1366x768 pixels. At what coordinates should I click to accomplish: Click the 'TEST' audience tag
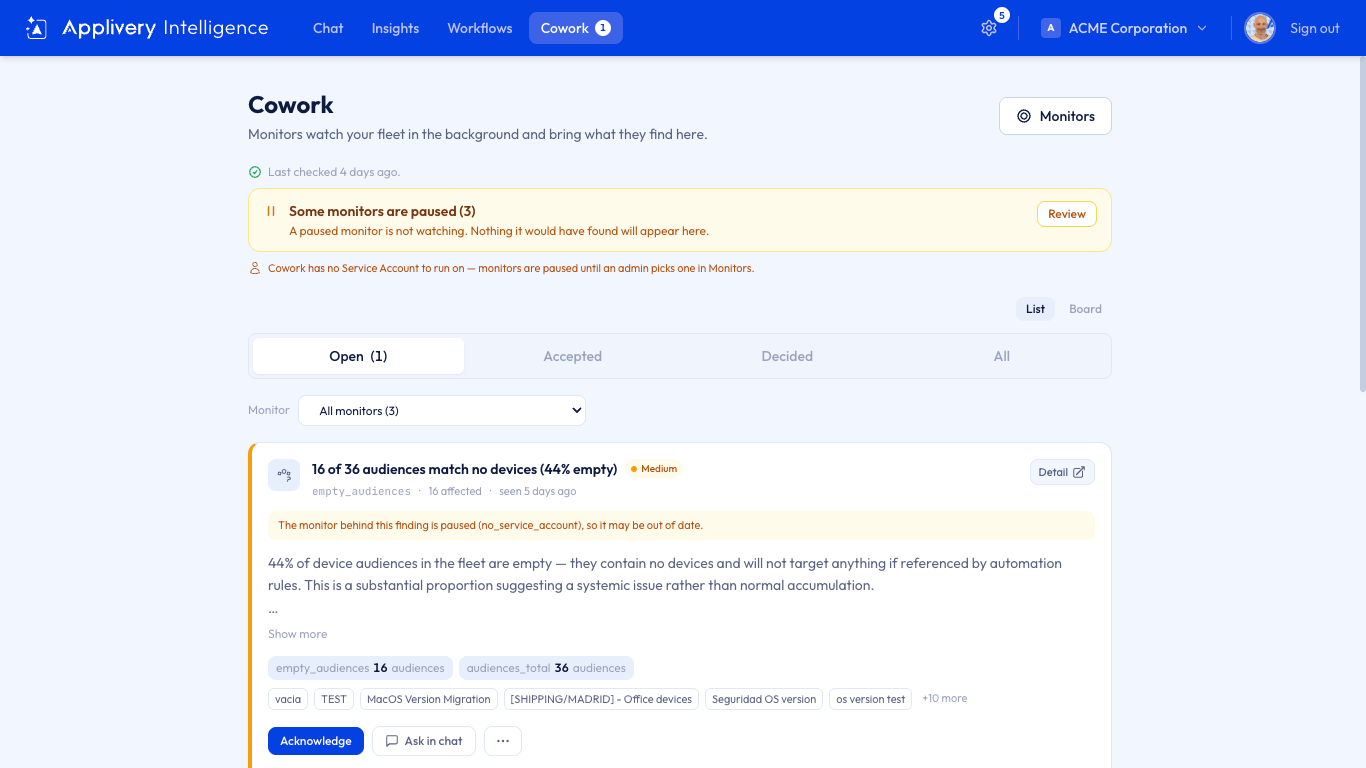pyautogui.click(x=334, y=699)
